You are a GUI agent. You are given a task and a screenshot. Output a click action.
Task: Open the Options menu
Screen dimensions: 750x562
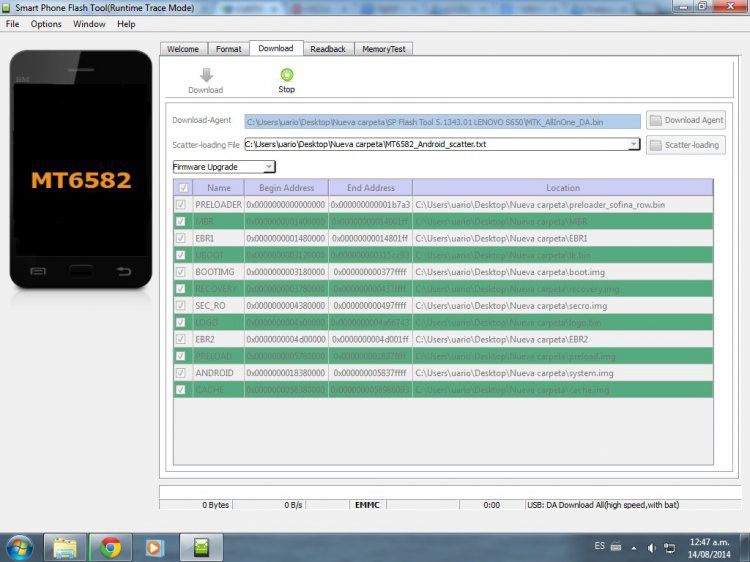46,24
